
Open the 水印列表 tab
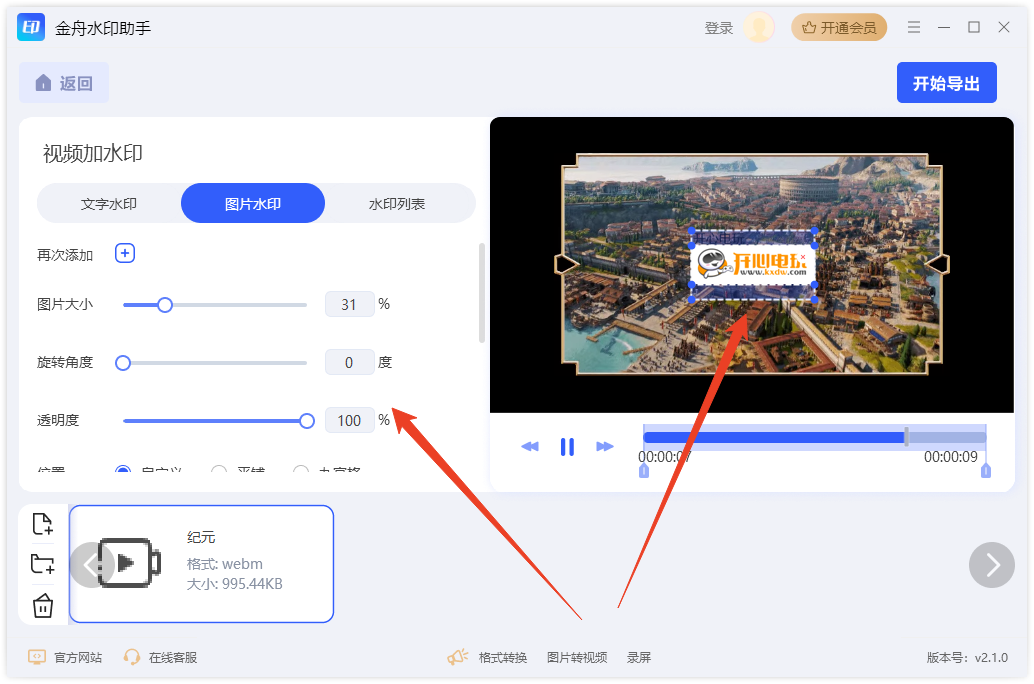tap(398, 202)
